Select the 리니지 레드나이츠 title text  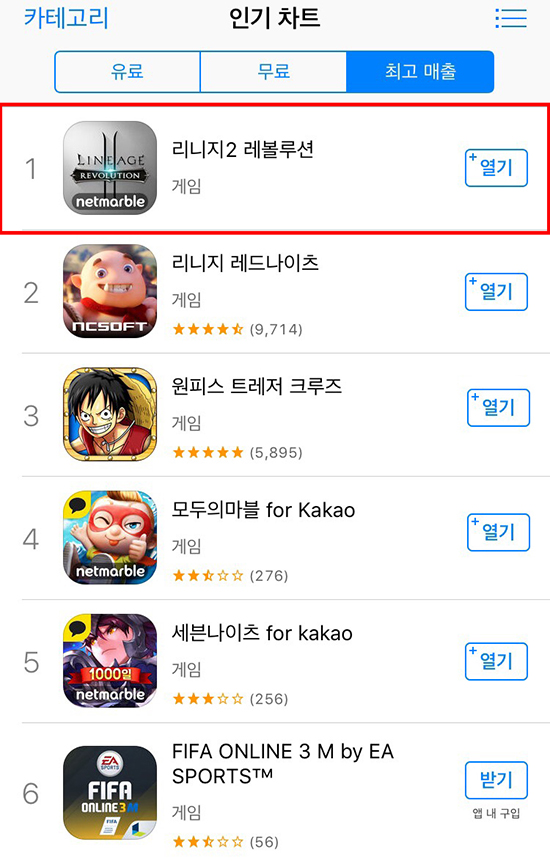(245, 262)
